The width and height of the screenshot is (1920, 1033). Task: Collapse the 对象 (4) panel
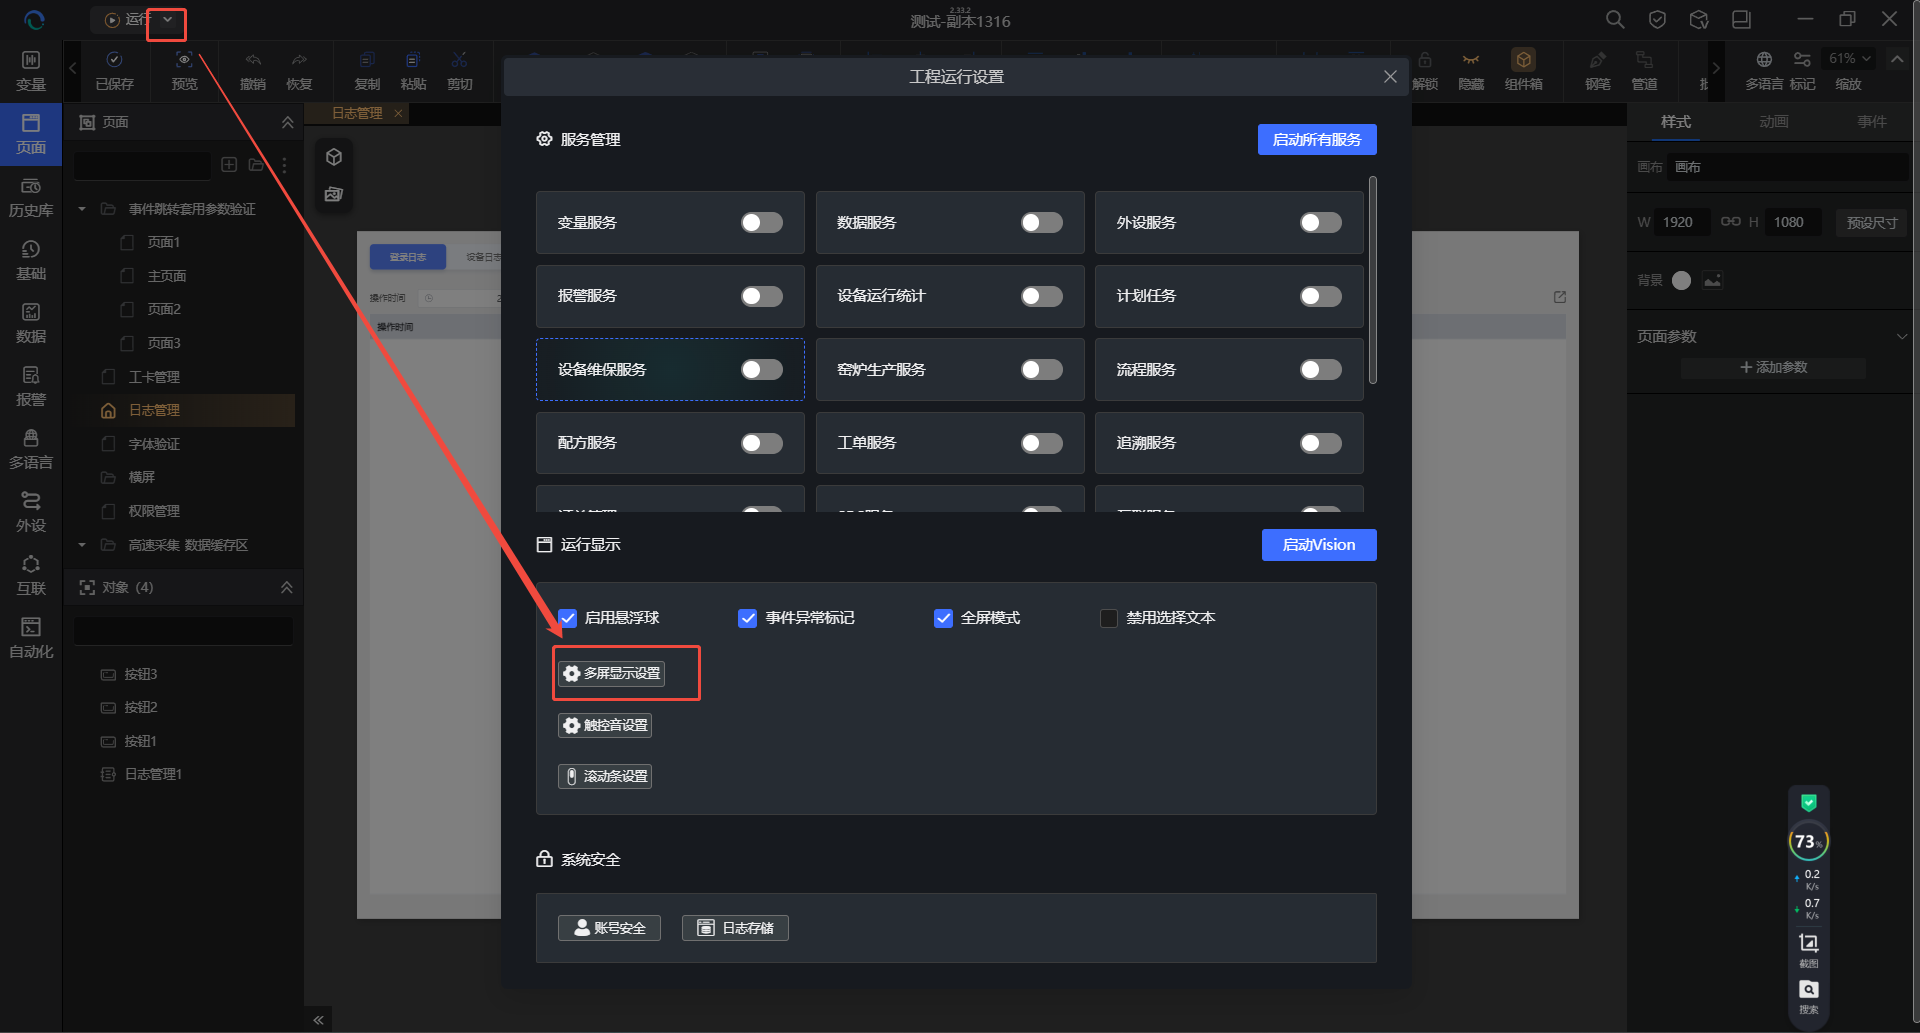(x=287, y=588)
